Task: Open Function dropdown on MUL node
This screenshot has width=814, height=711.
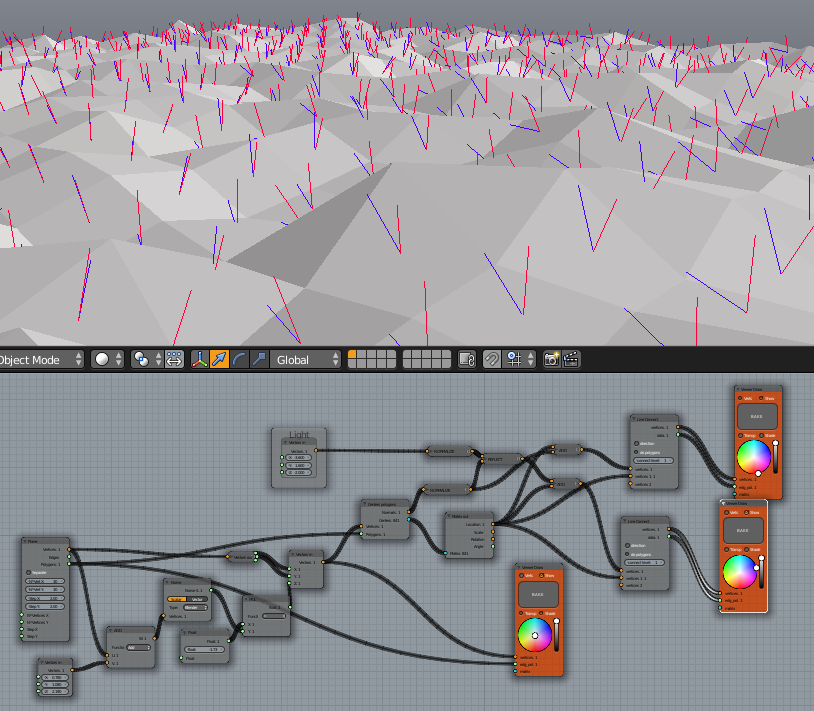Action: pyautogui.click(x=274, y=616)
